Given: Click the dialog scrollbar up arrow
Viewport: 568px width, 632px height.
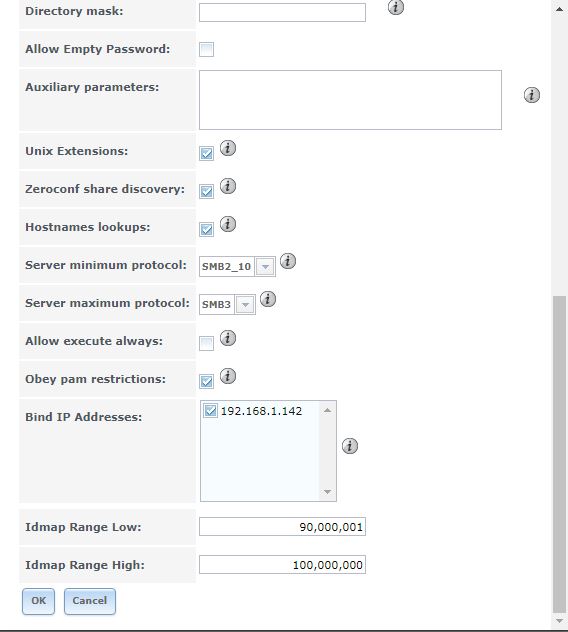Looking at the screenshot, I should pyautogui.click(x=559, y=9).
